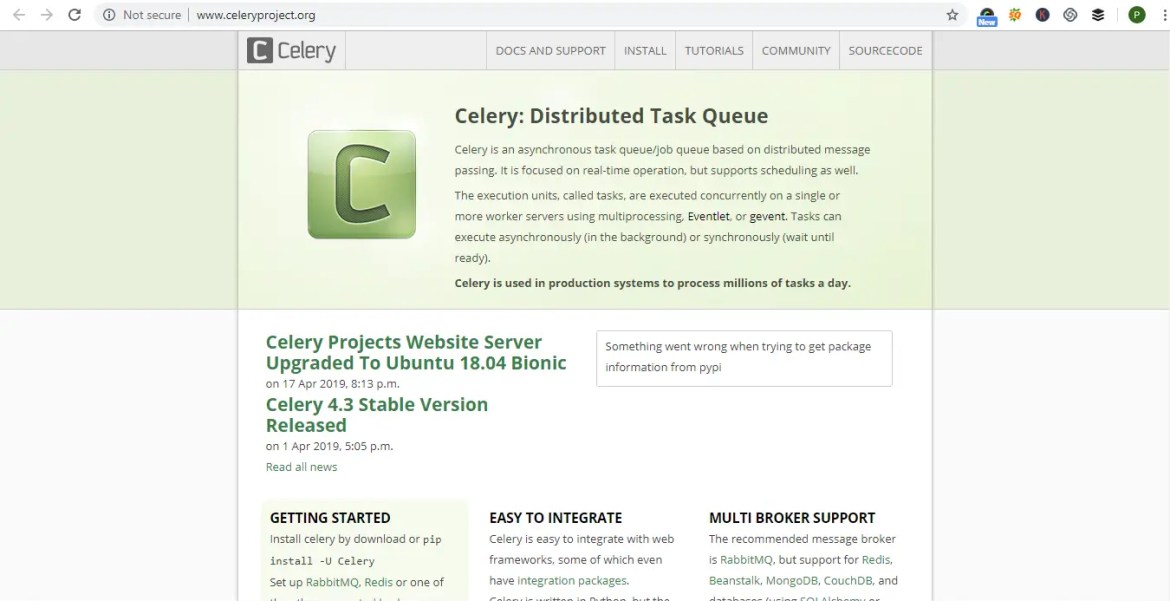The height and width of the screenshot is (601, 1170).
Task: Follow the gevent link
Action: point(768,217)
